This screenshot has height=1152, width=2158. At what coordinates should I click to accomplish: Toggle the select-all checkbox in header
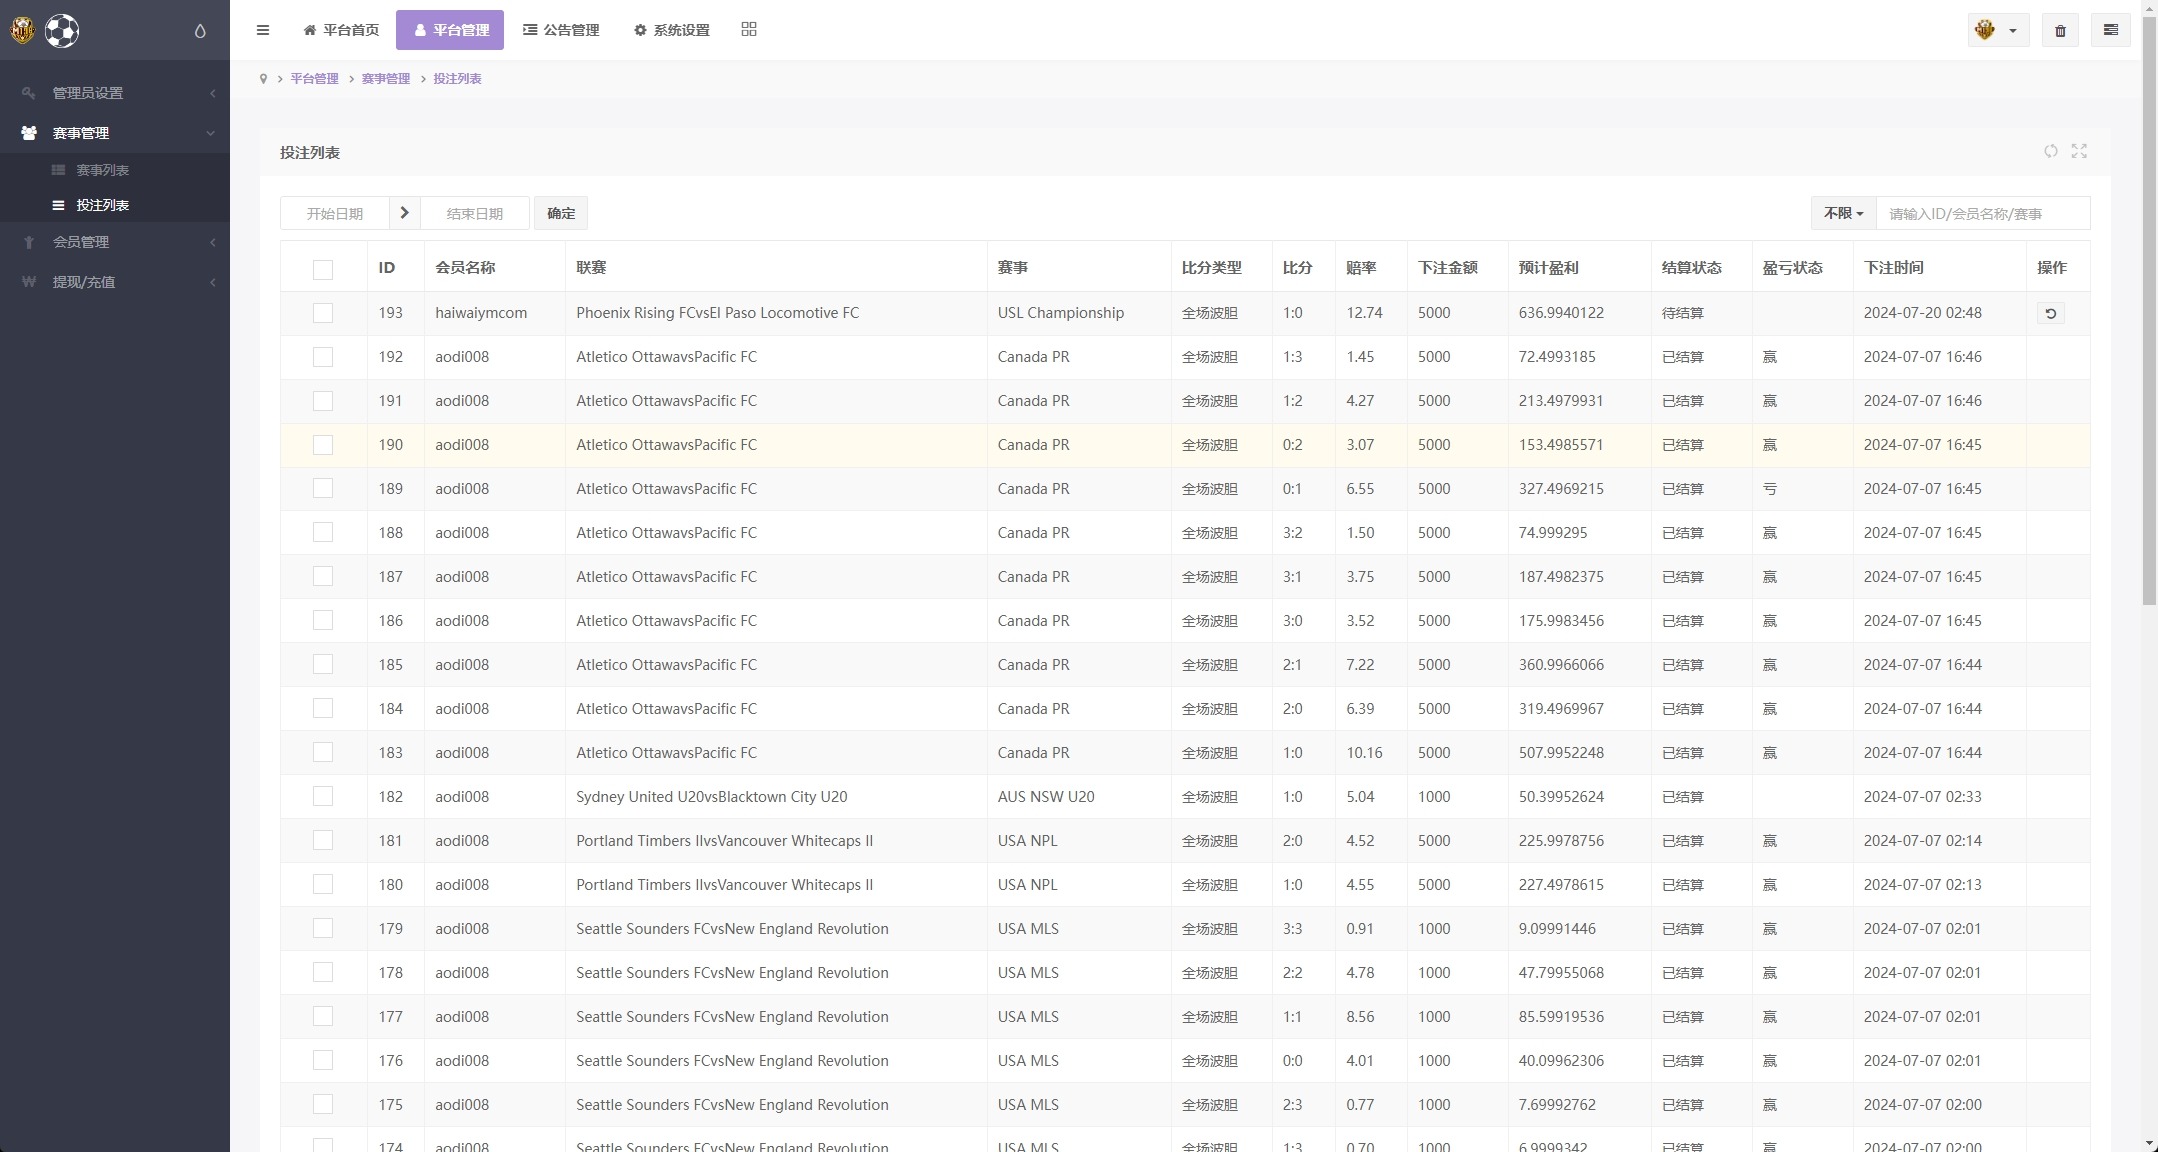tap(323, 268)
